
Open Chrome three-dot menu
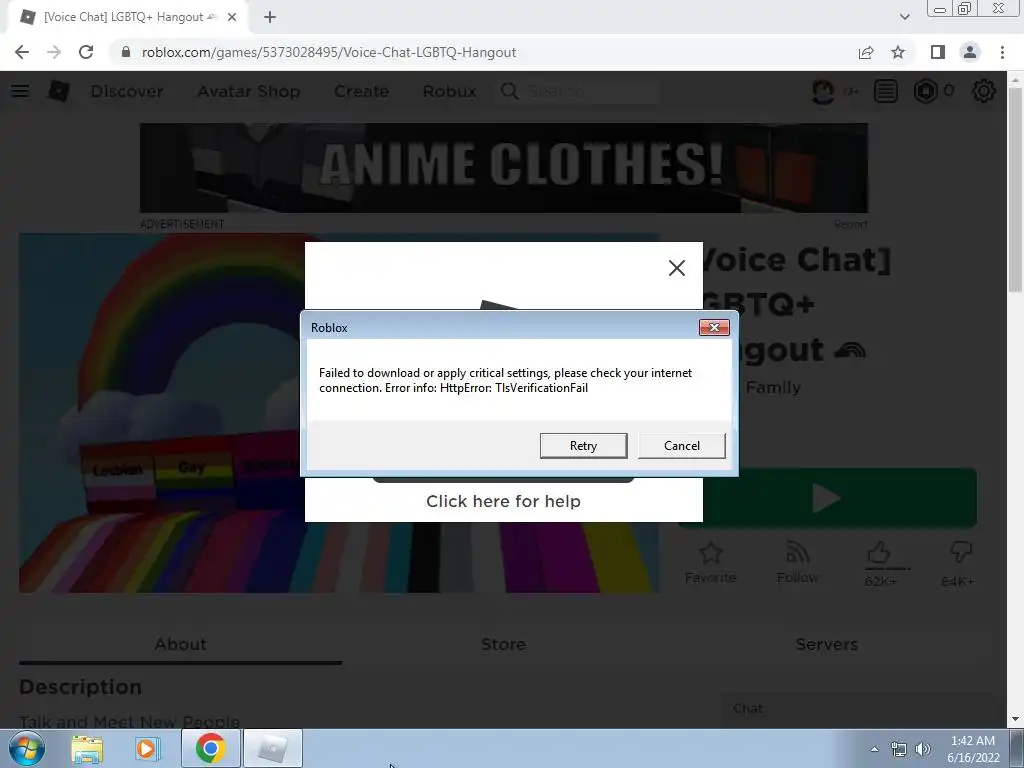click(x=1002, y=52)
